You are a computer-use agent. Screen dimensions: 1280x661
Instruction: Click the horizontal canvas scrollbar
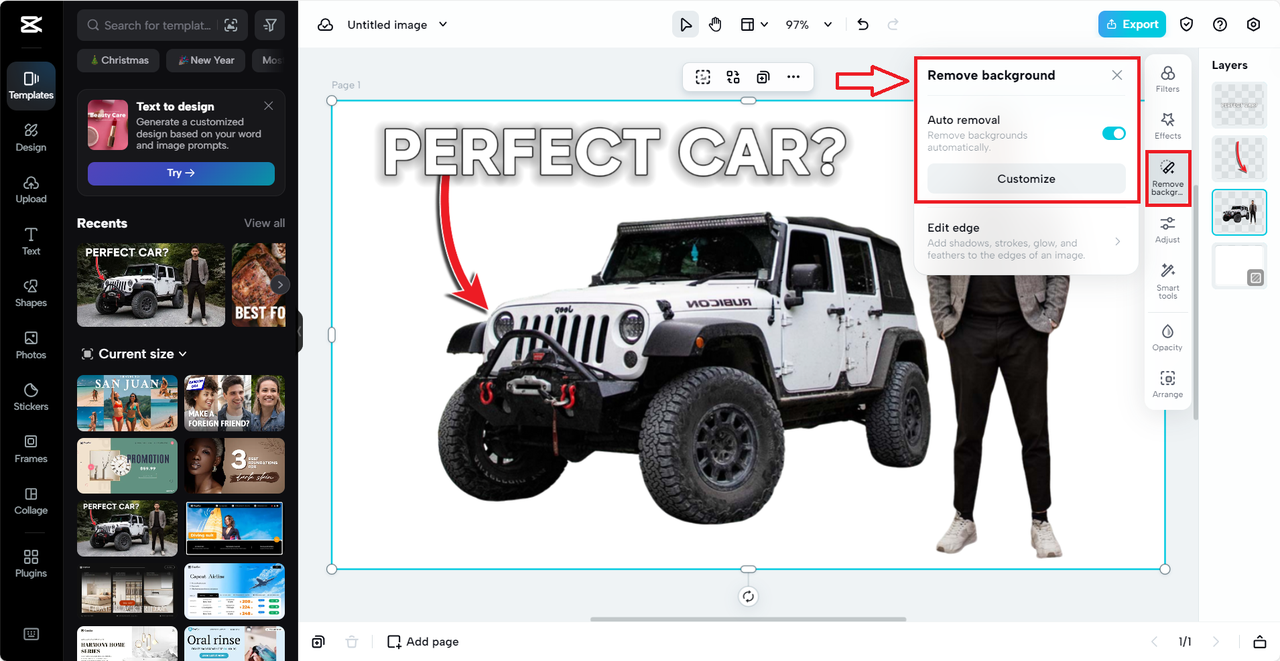748,619
